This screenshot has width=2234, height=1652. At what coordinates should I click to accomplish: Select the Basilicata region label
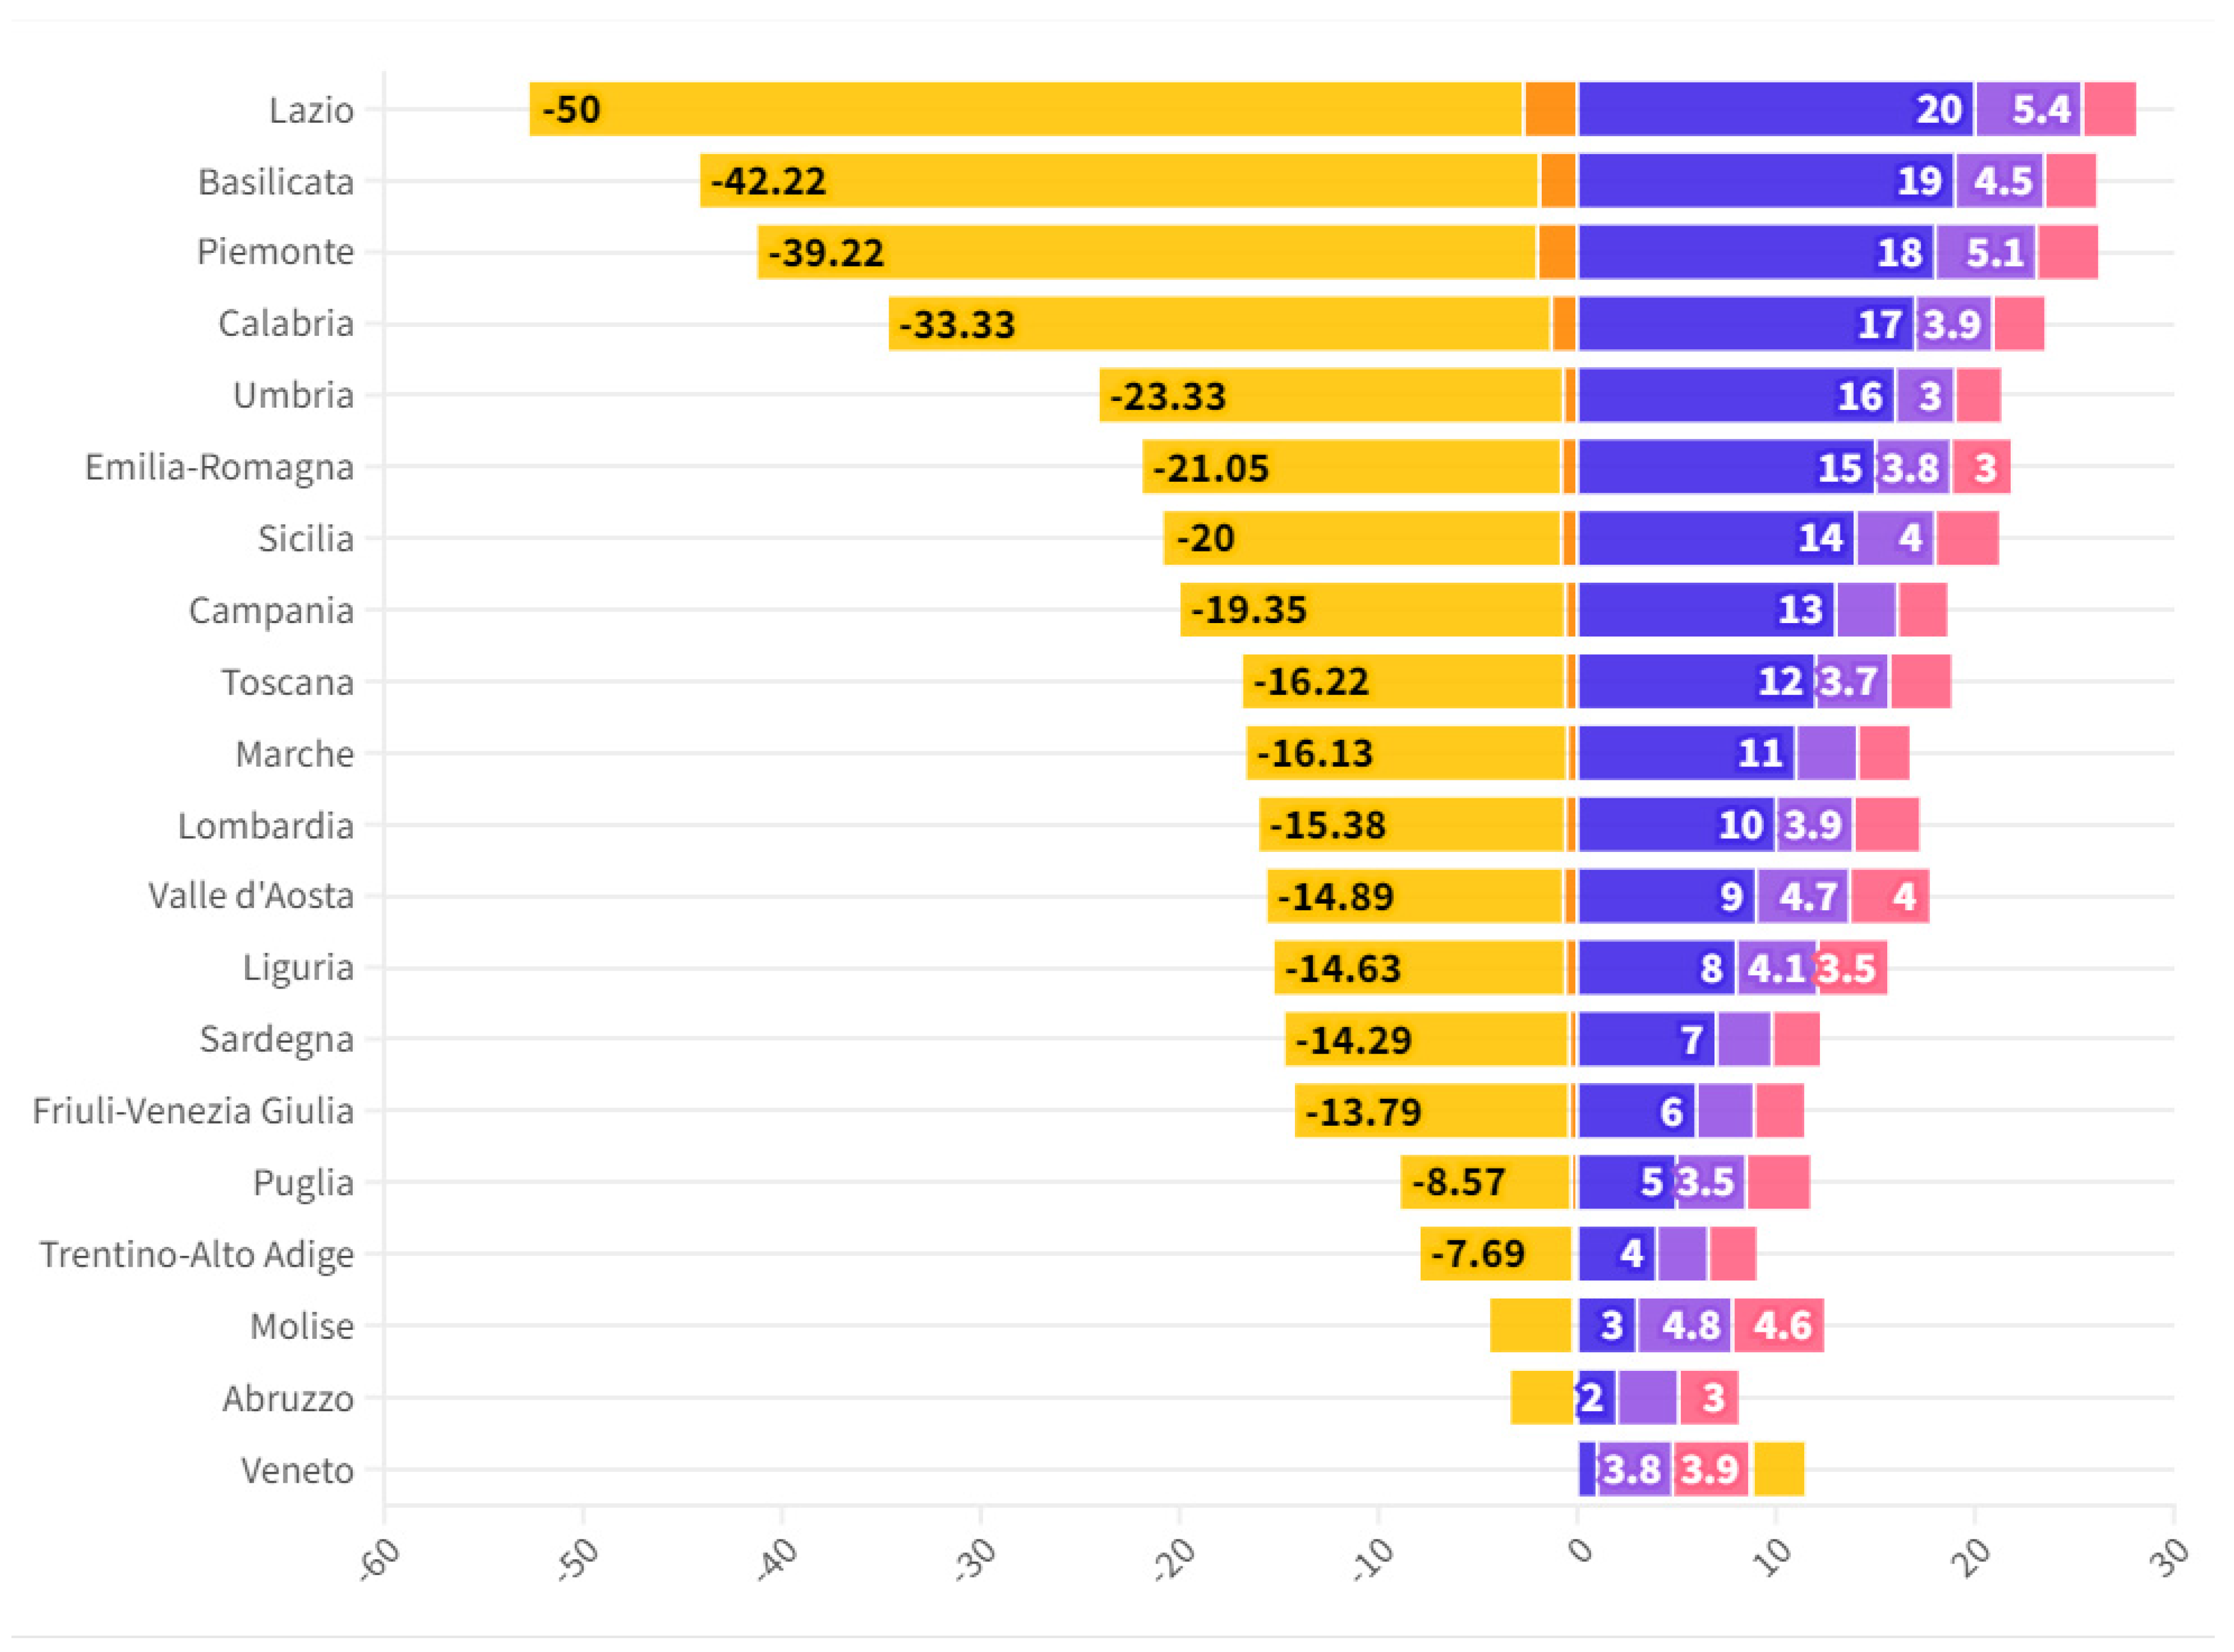tap(276, 182)
